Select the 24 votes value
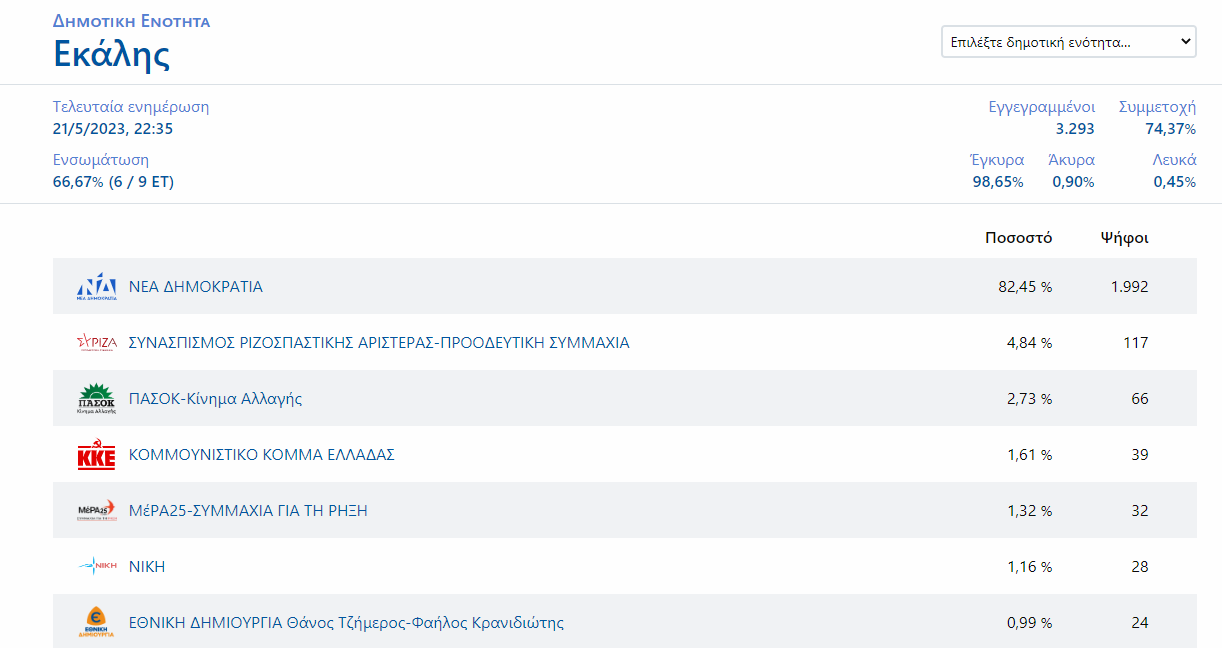 point(1140,622)
